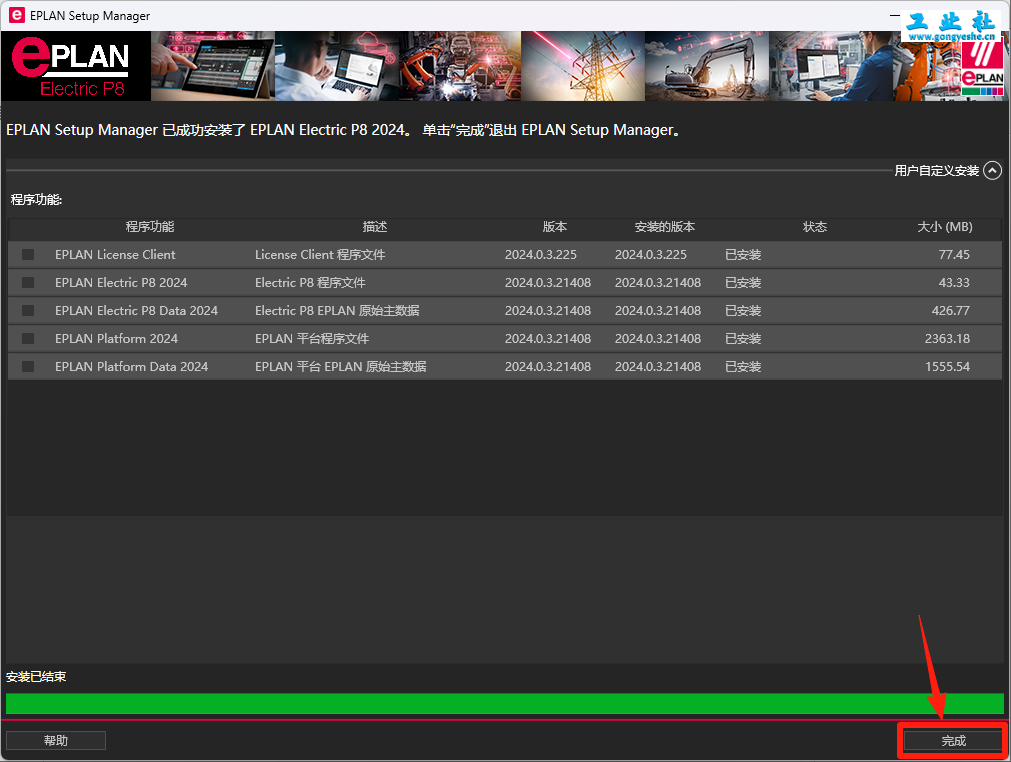
Task: Click the 描述 column header
Action: coord(375,227)
